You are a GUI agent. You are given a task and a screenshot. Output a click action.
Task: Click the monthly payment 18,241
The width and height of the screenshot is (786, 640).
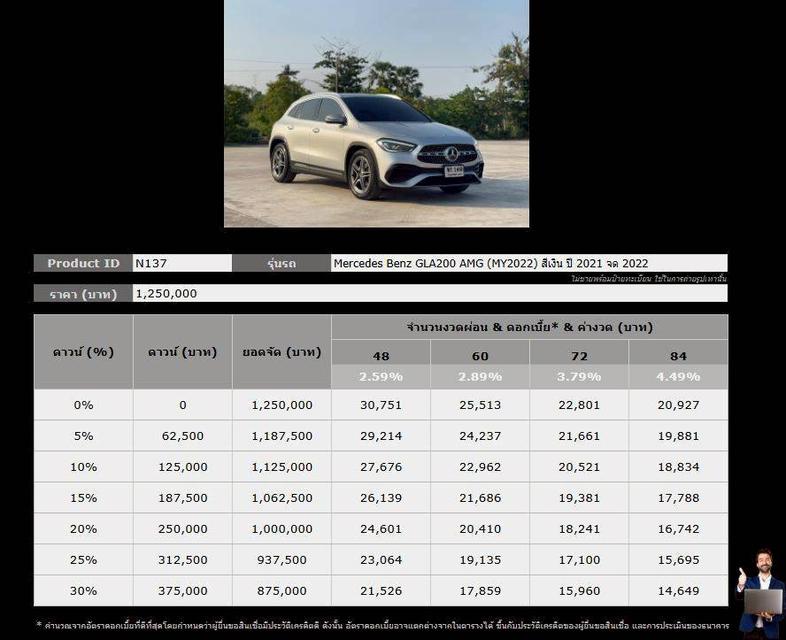pyautogui.click(x=579, y=529)
